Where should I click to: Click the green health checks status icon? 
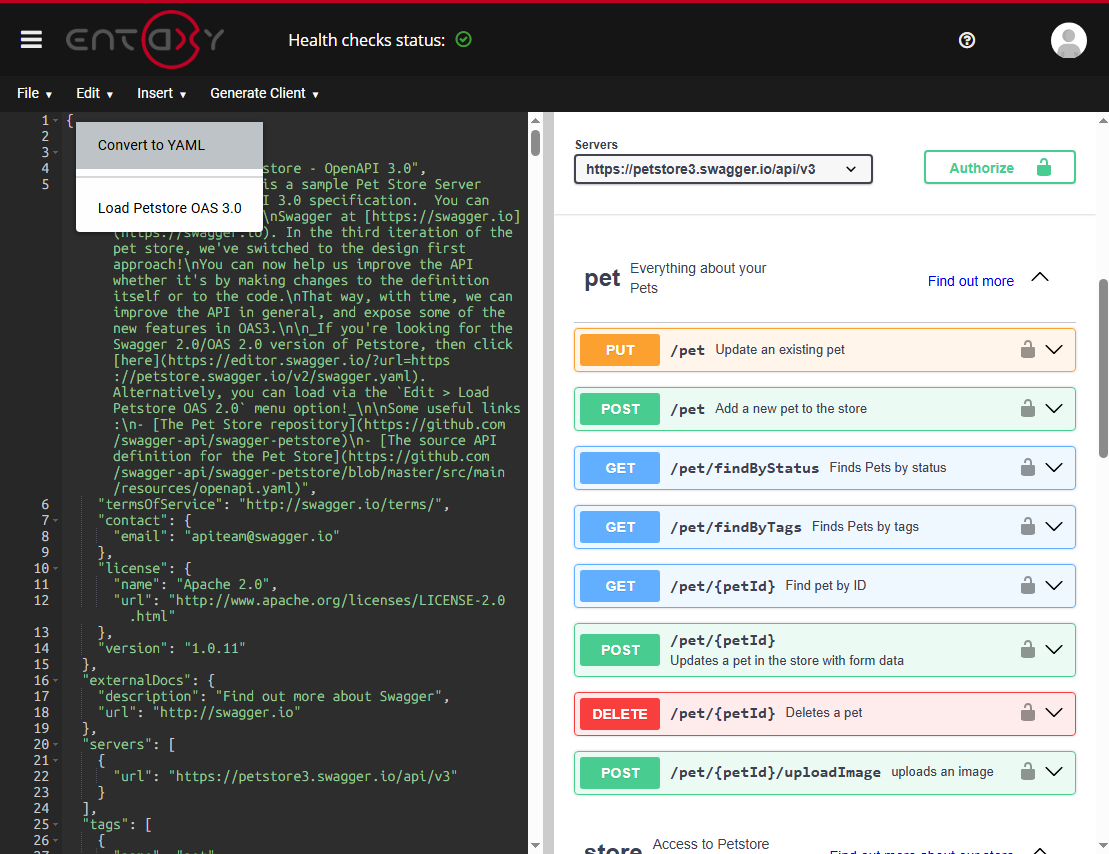pos(463,40)
